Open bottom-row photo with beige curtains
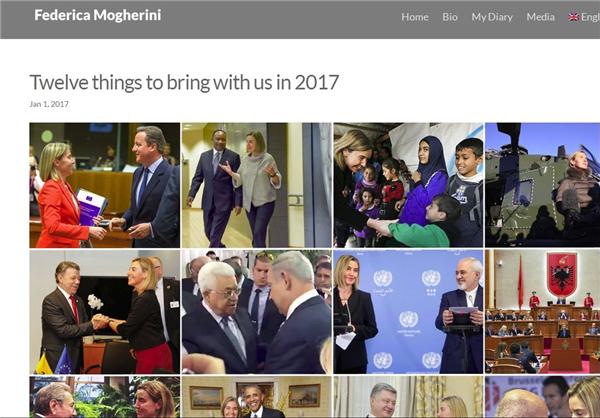The width and height of the screenshot is (600, 418). click(x=408, y=397)
